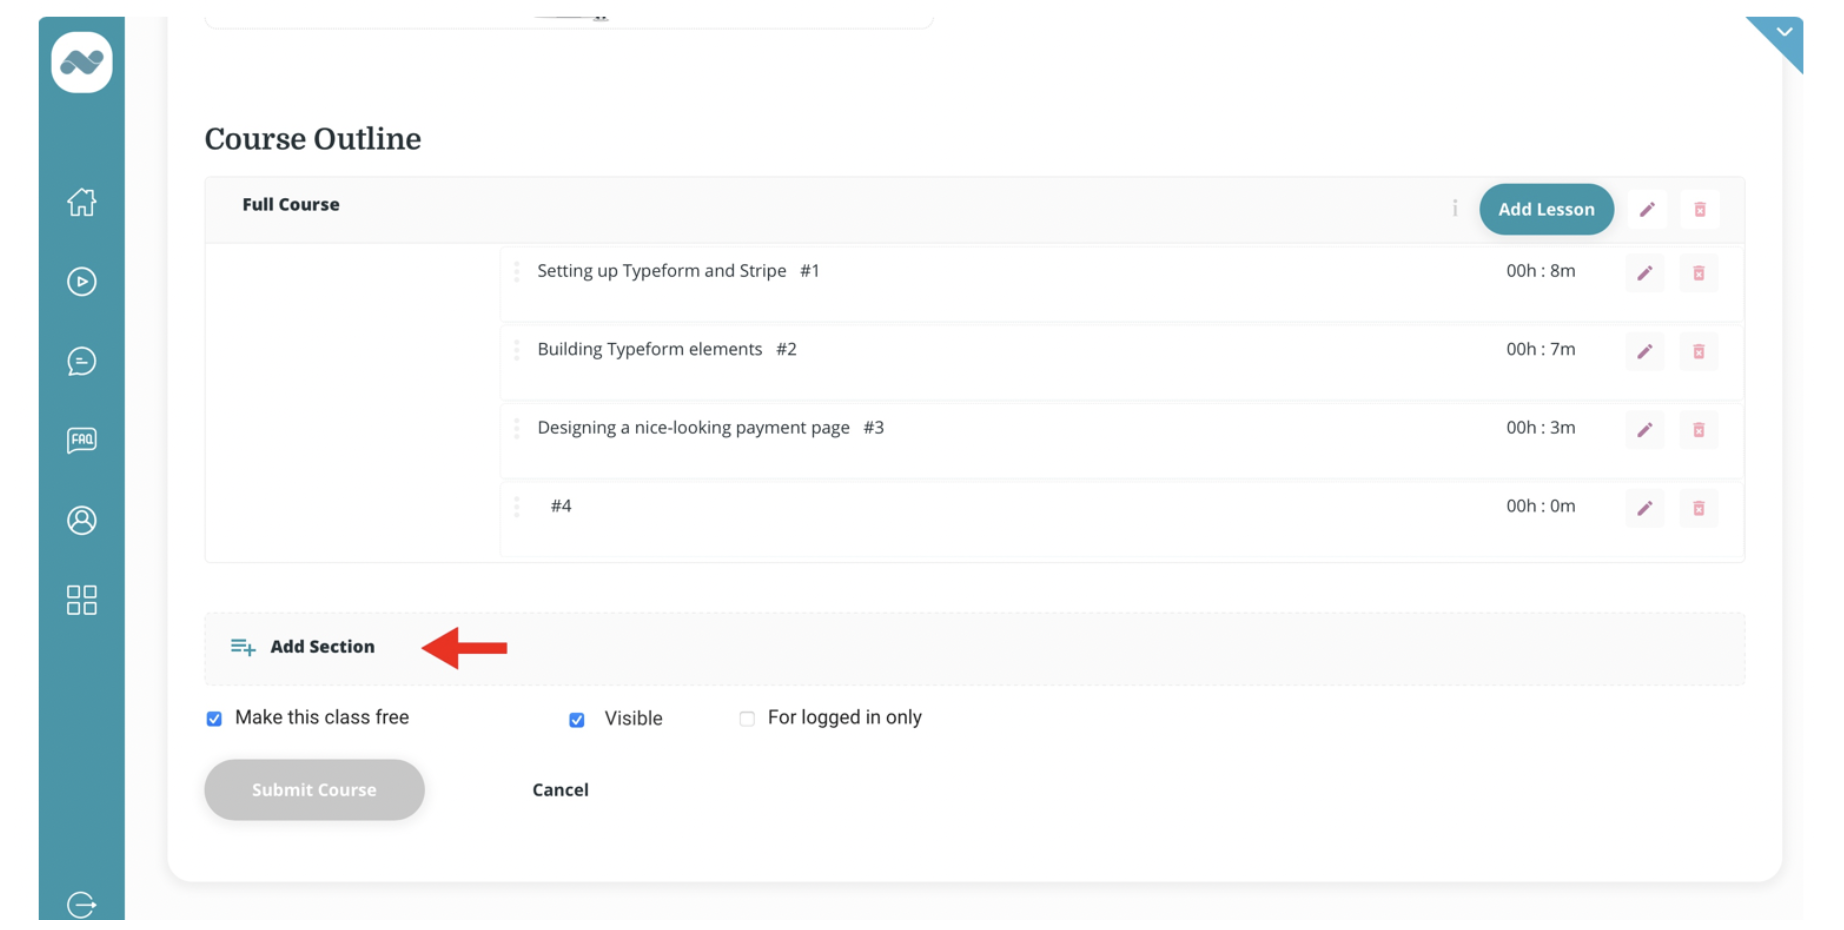Click the Cancel link
The height and width of the screenshot is (930, 1844).
(560, 790)
